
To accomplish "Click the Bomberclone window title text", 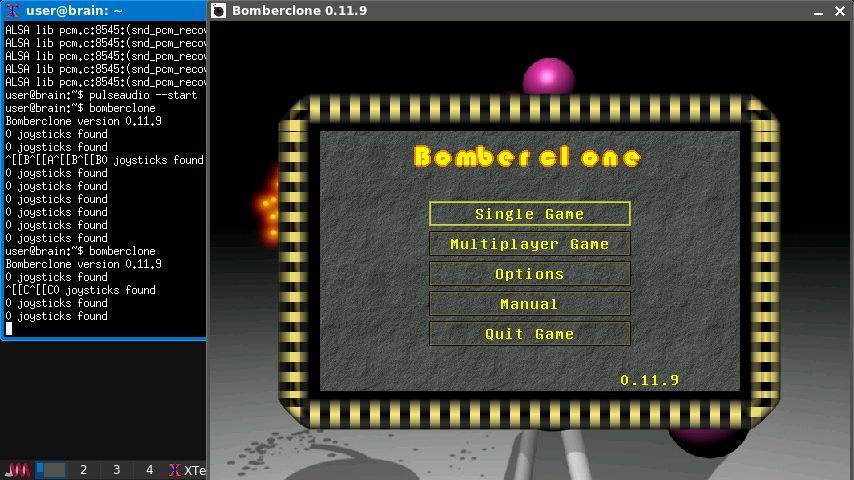I will click(x=286, y=11).
